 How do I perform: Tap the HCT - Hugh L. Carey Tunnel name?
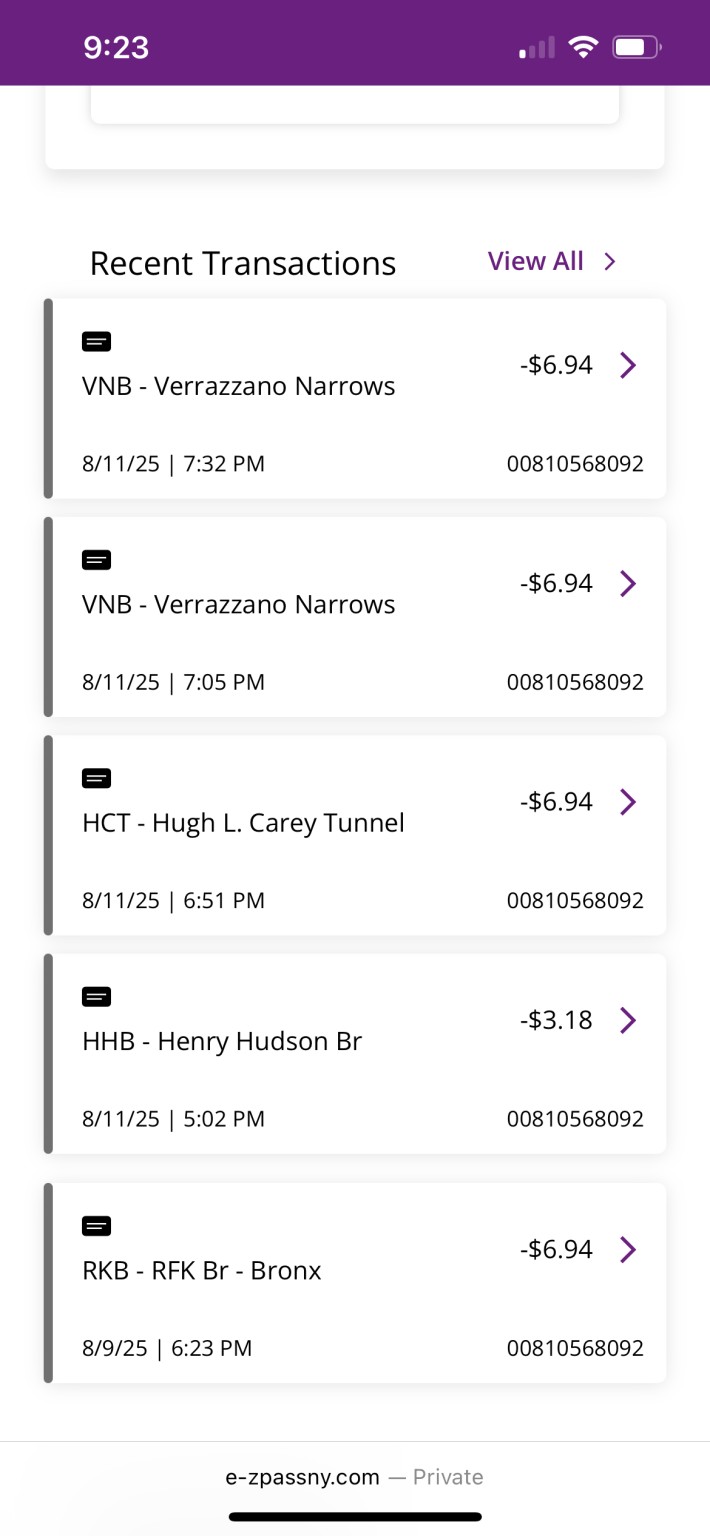[x=243, y=823]
